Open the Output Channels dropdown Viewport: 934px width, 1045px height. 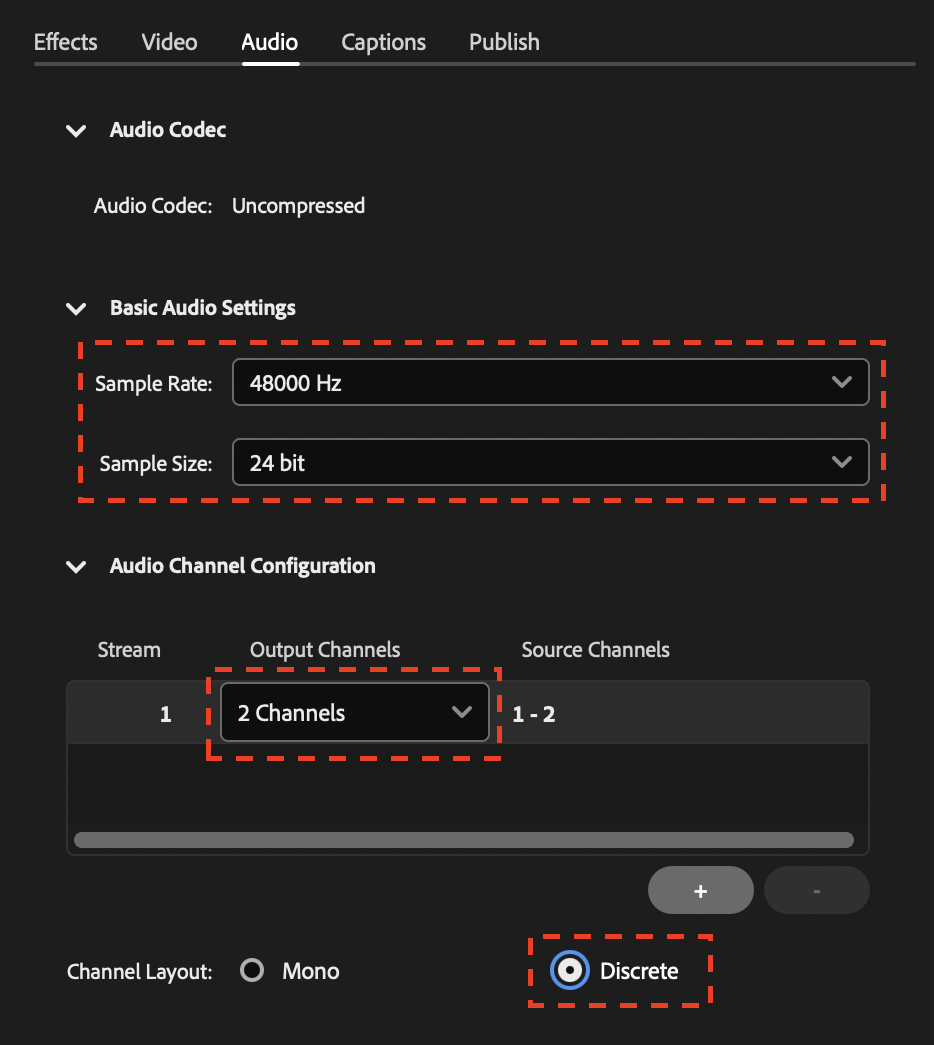355,712
